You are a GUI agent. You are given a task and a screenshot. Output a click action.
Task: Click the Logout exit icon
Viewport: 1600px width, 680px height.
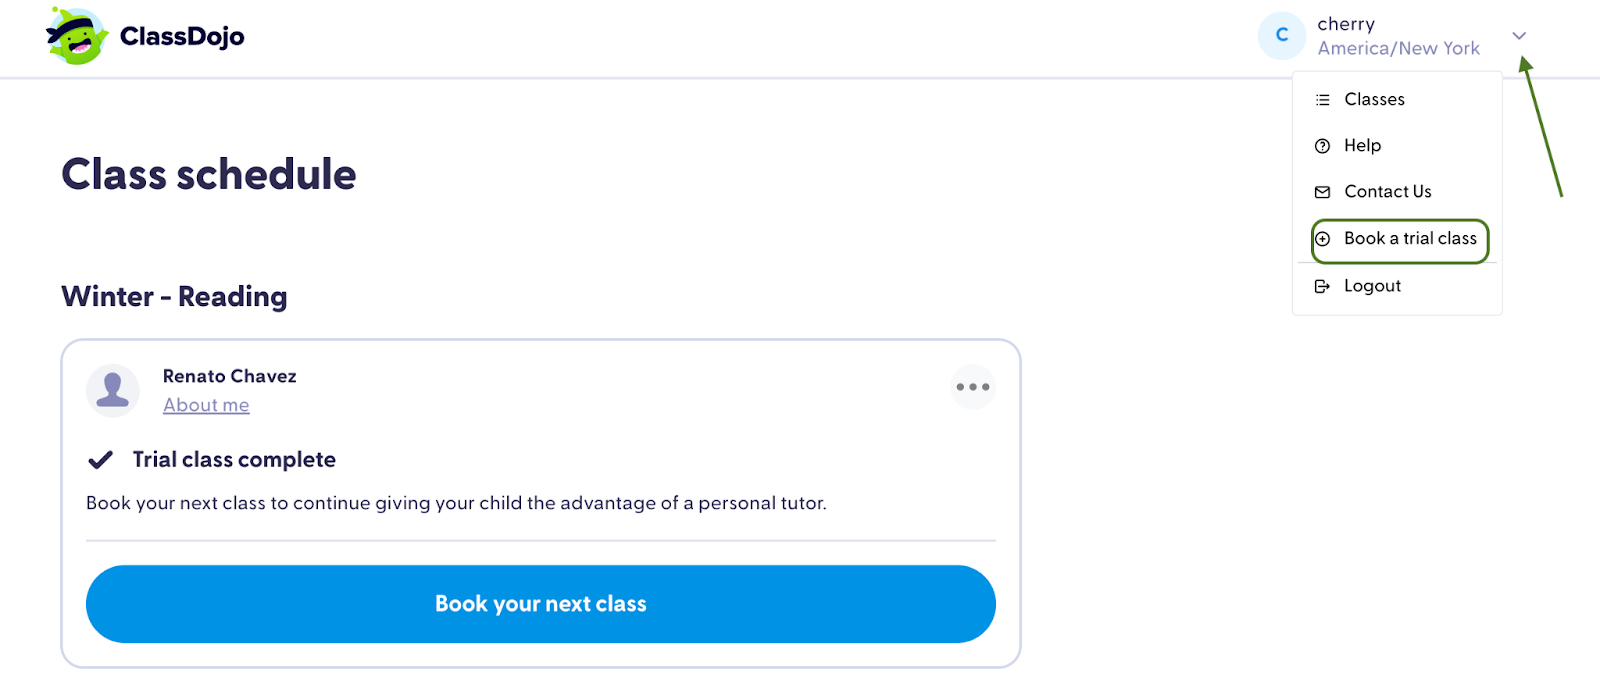pyautogui.click(x=1322, y=285)
